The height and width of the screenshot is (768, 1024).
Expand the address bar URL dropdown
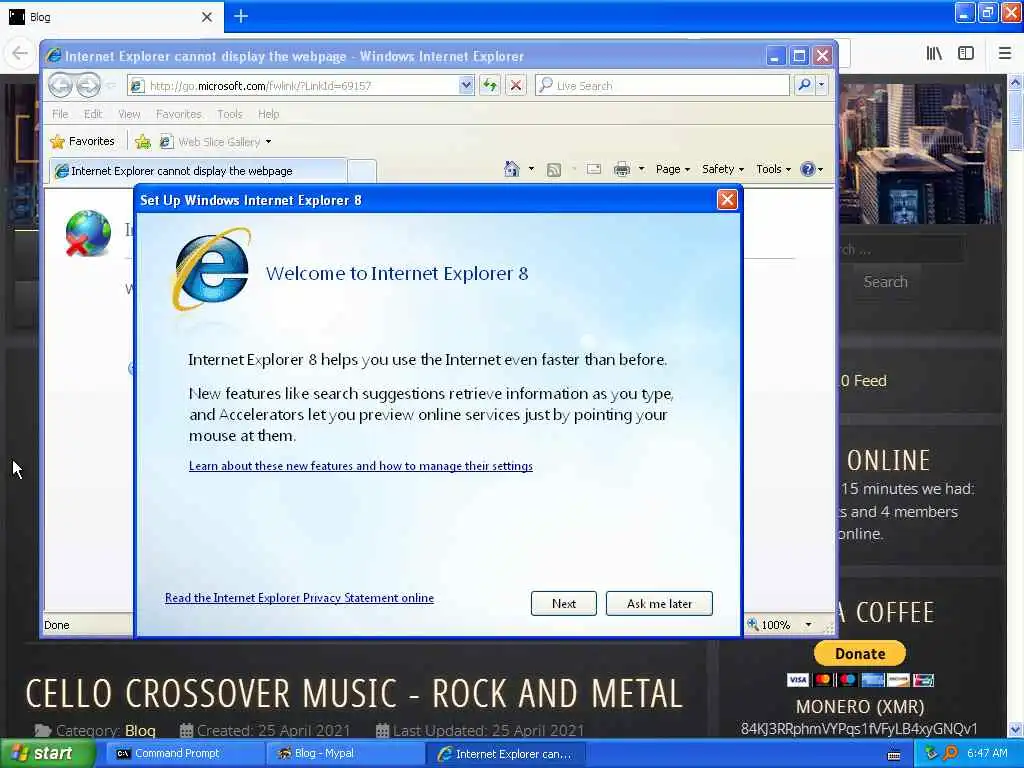pyautogui.click(x=466, y=85)
